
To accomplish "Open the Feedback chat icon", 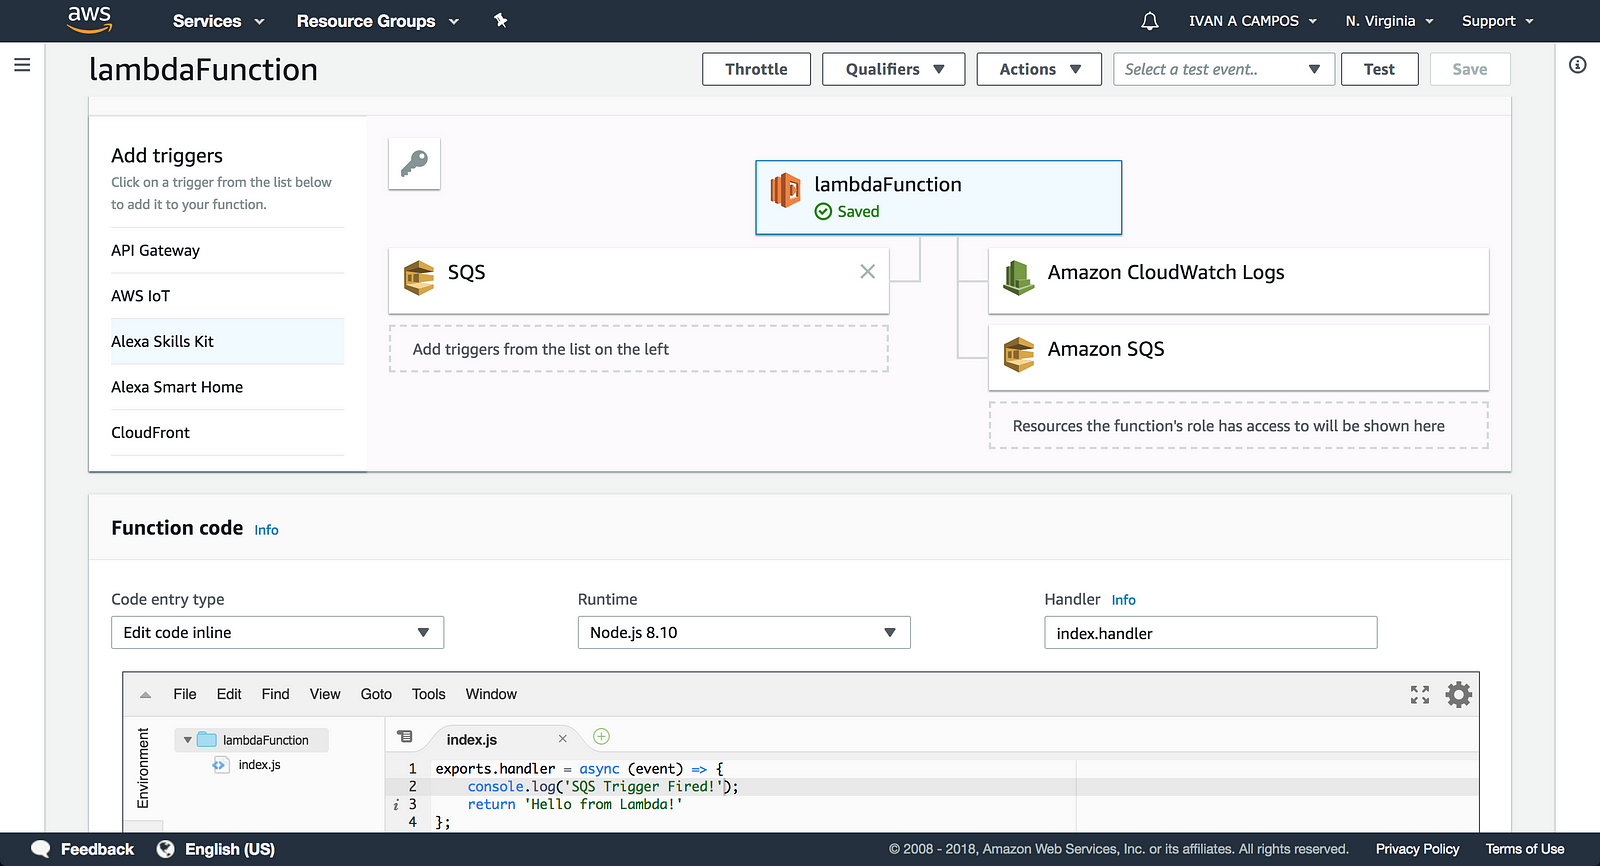I will click(41, 849).
